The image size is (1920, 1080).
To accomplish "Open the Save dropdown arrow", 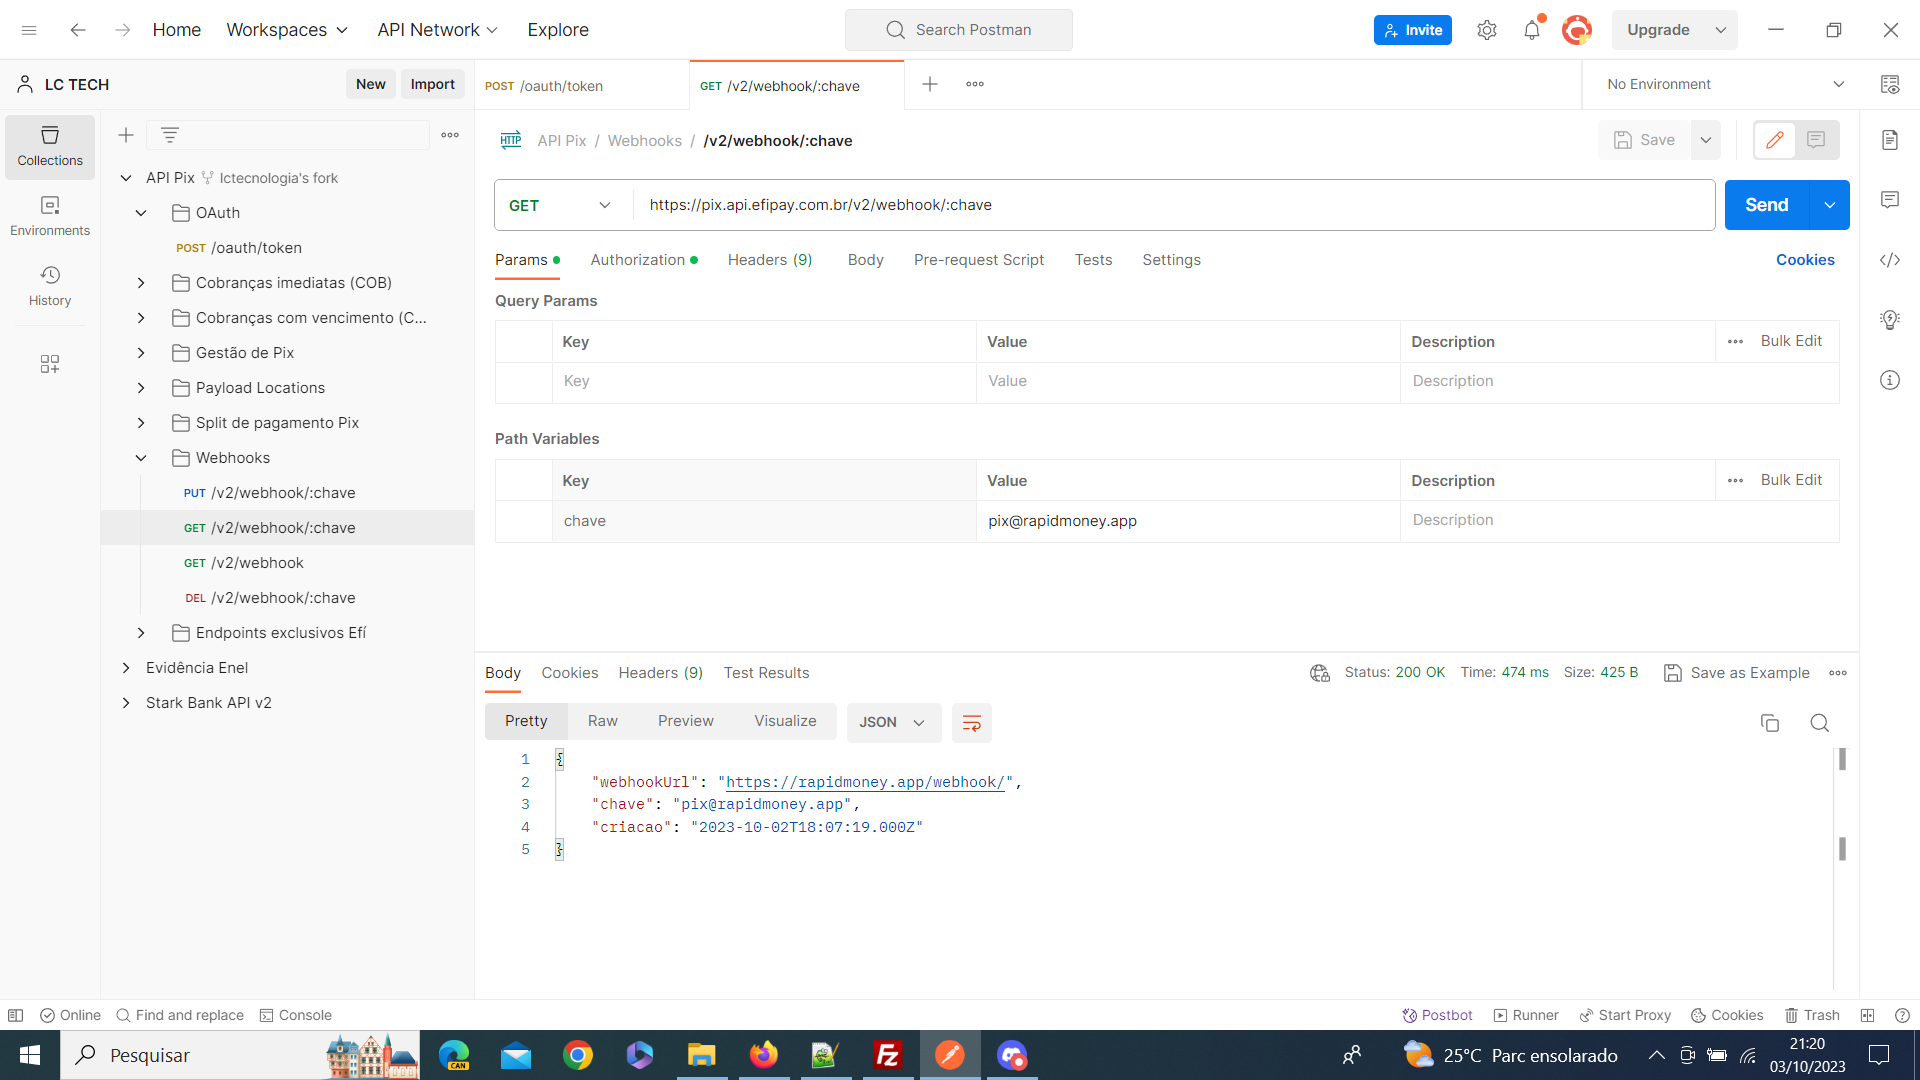I will tap(1705, 138).
